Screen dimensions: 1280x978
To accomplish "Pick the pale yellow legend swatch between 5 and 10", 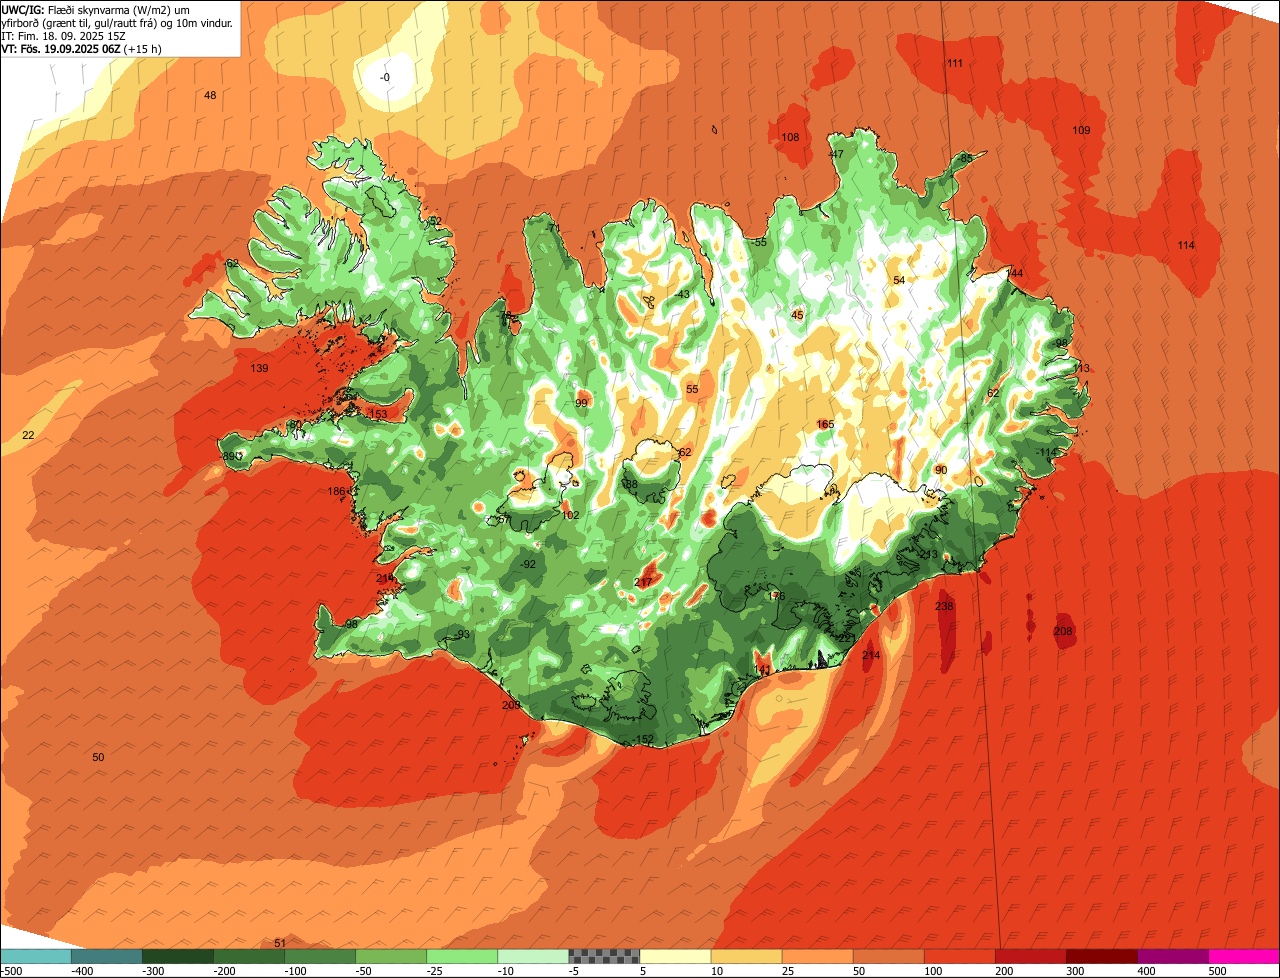I will click(x=675, y=956).
